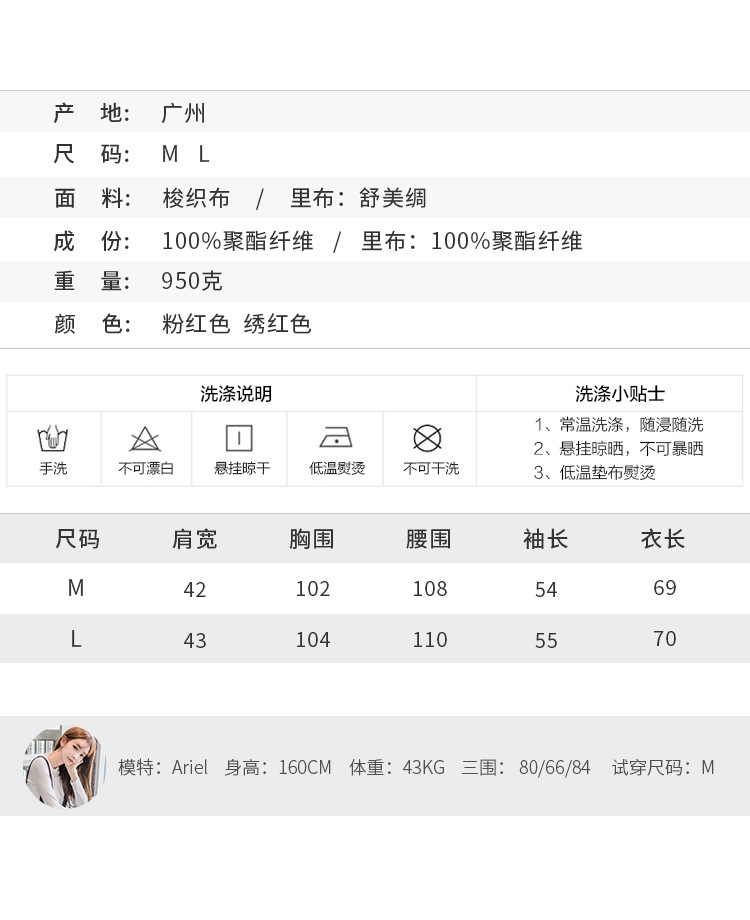Click the 重量 label
Screen dimensions: 750x920
coord(92,281)
